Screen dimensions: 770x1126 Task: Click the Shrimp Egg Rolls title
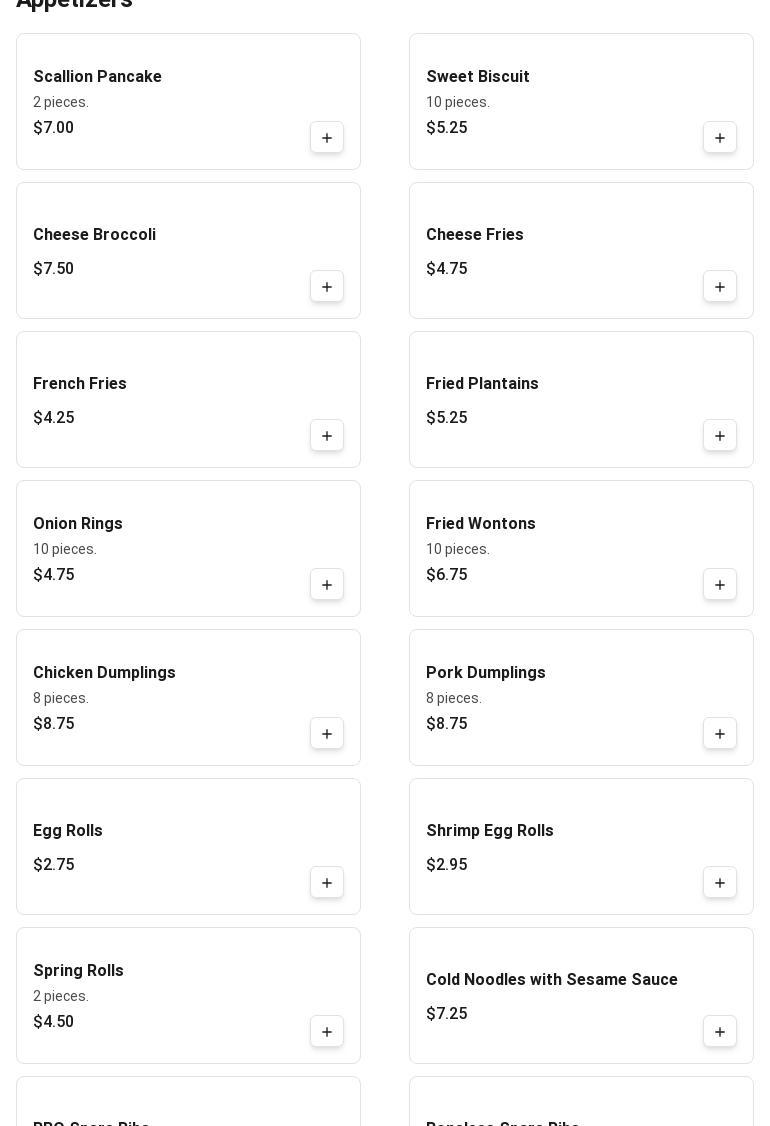coord(489,831)
